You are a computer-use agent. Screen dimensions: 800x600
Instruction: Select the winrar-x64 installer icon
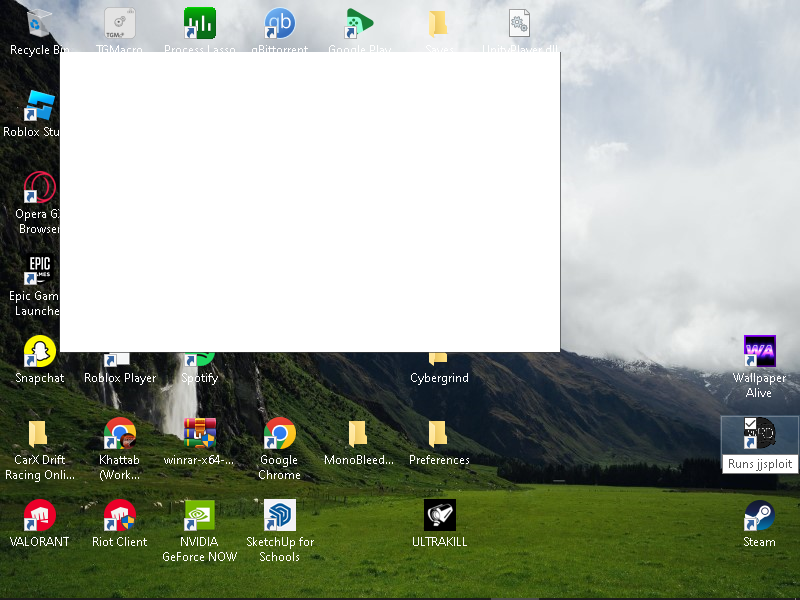pos(199,434)
